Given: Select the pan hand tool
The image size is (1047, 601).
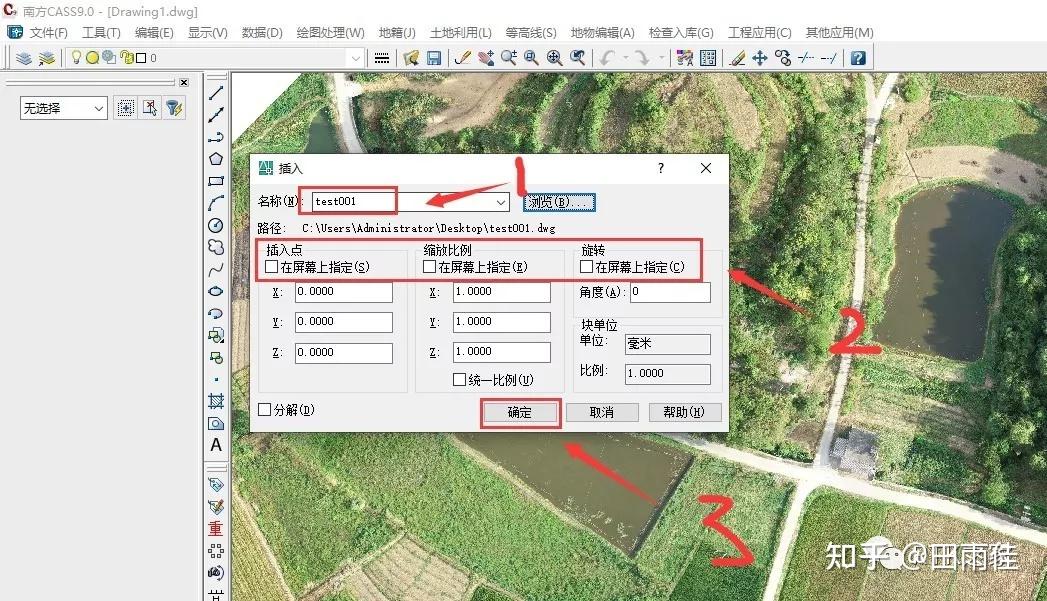Looking at the screenshot, I should (486, 58).
